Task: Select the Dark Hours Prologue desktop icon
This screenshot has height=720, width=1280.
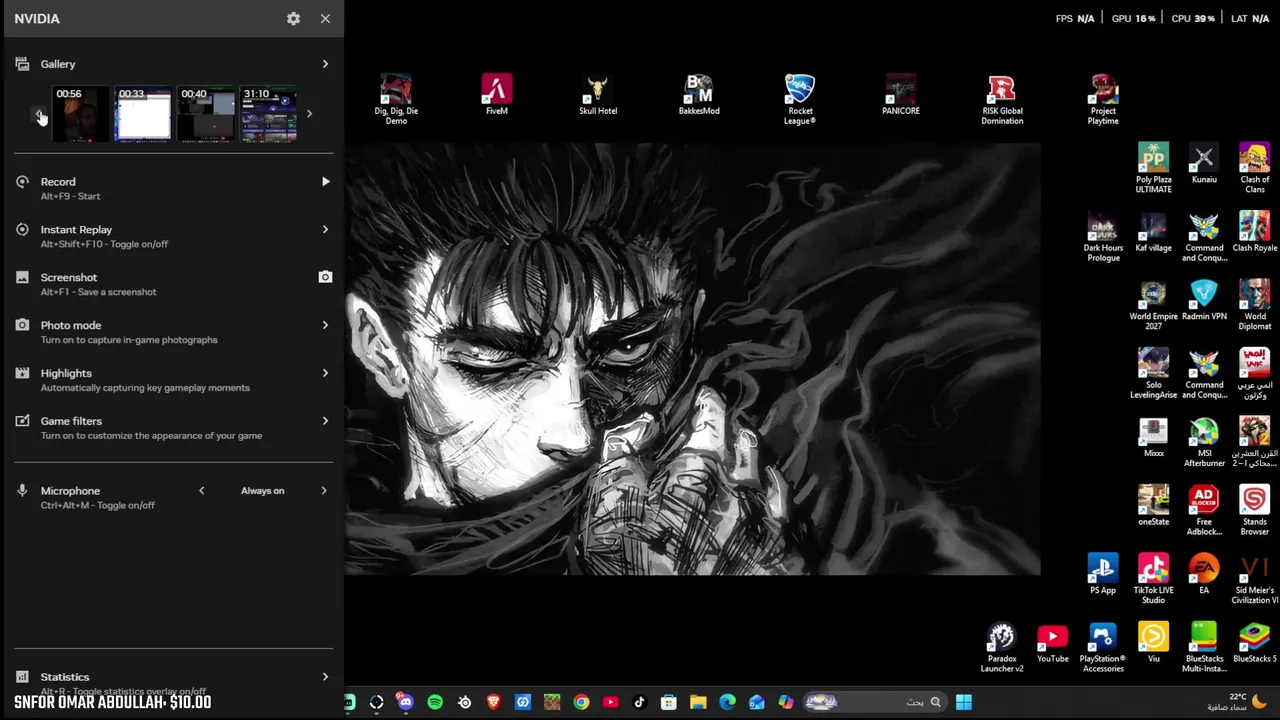Action: coord(1103,237)
